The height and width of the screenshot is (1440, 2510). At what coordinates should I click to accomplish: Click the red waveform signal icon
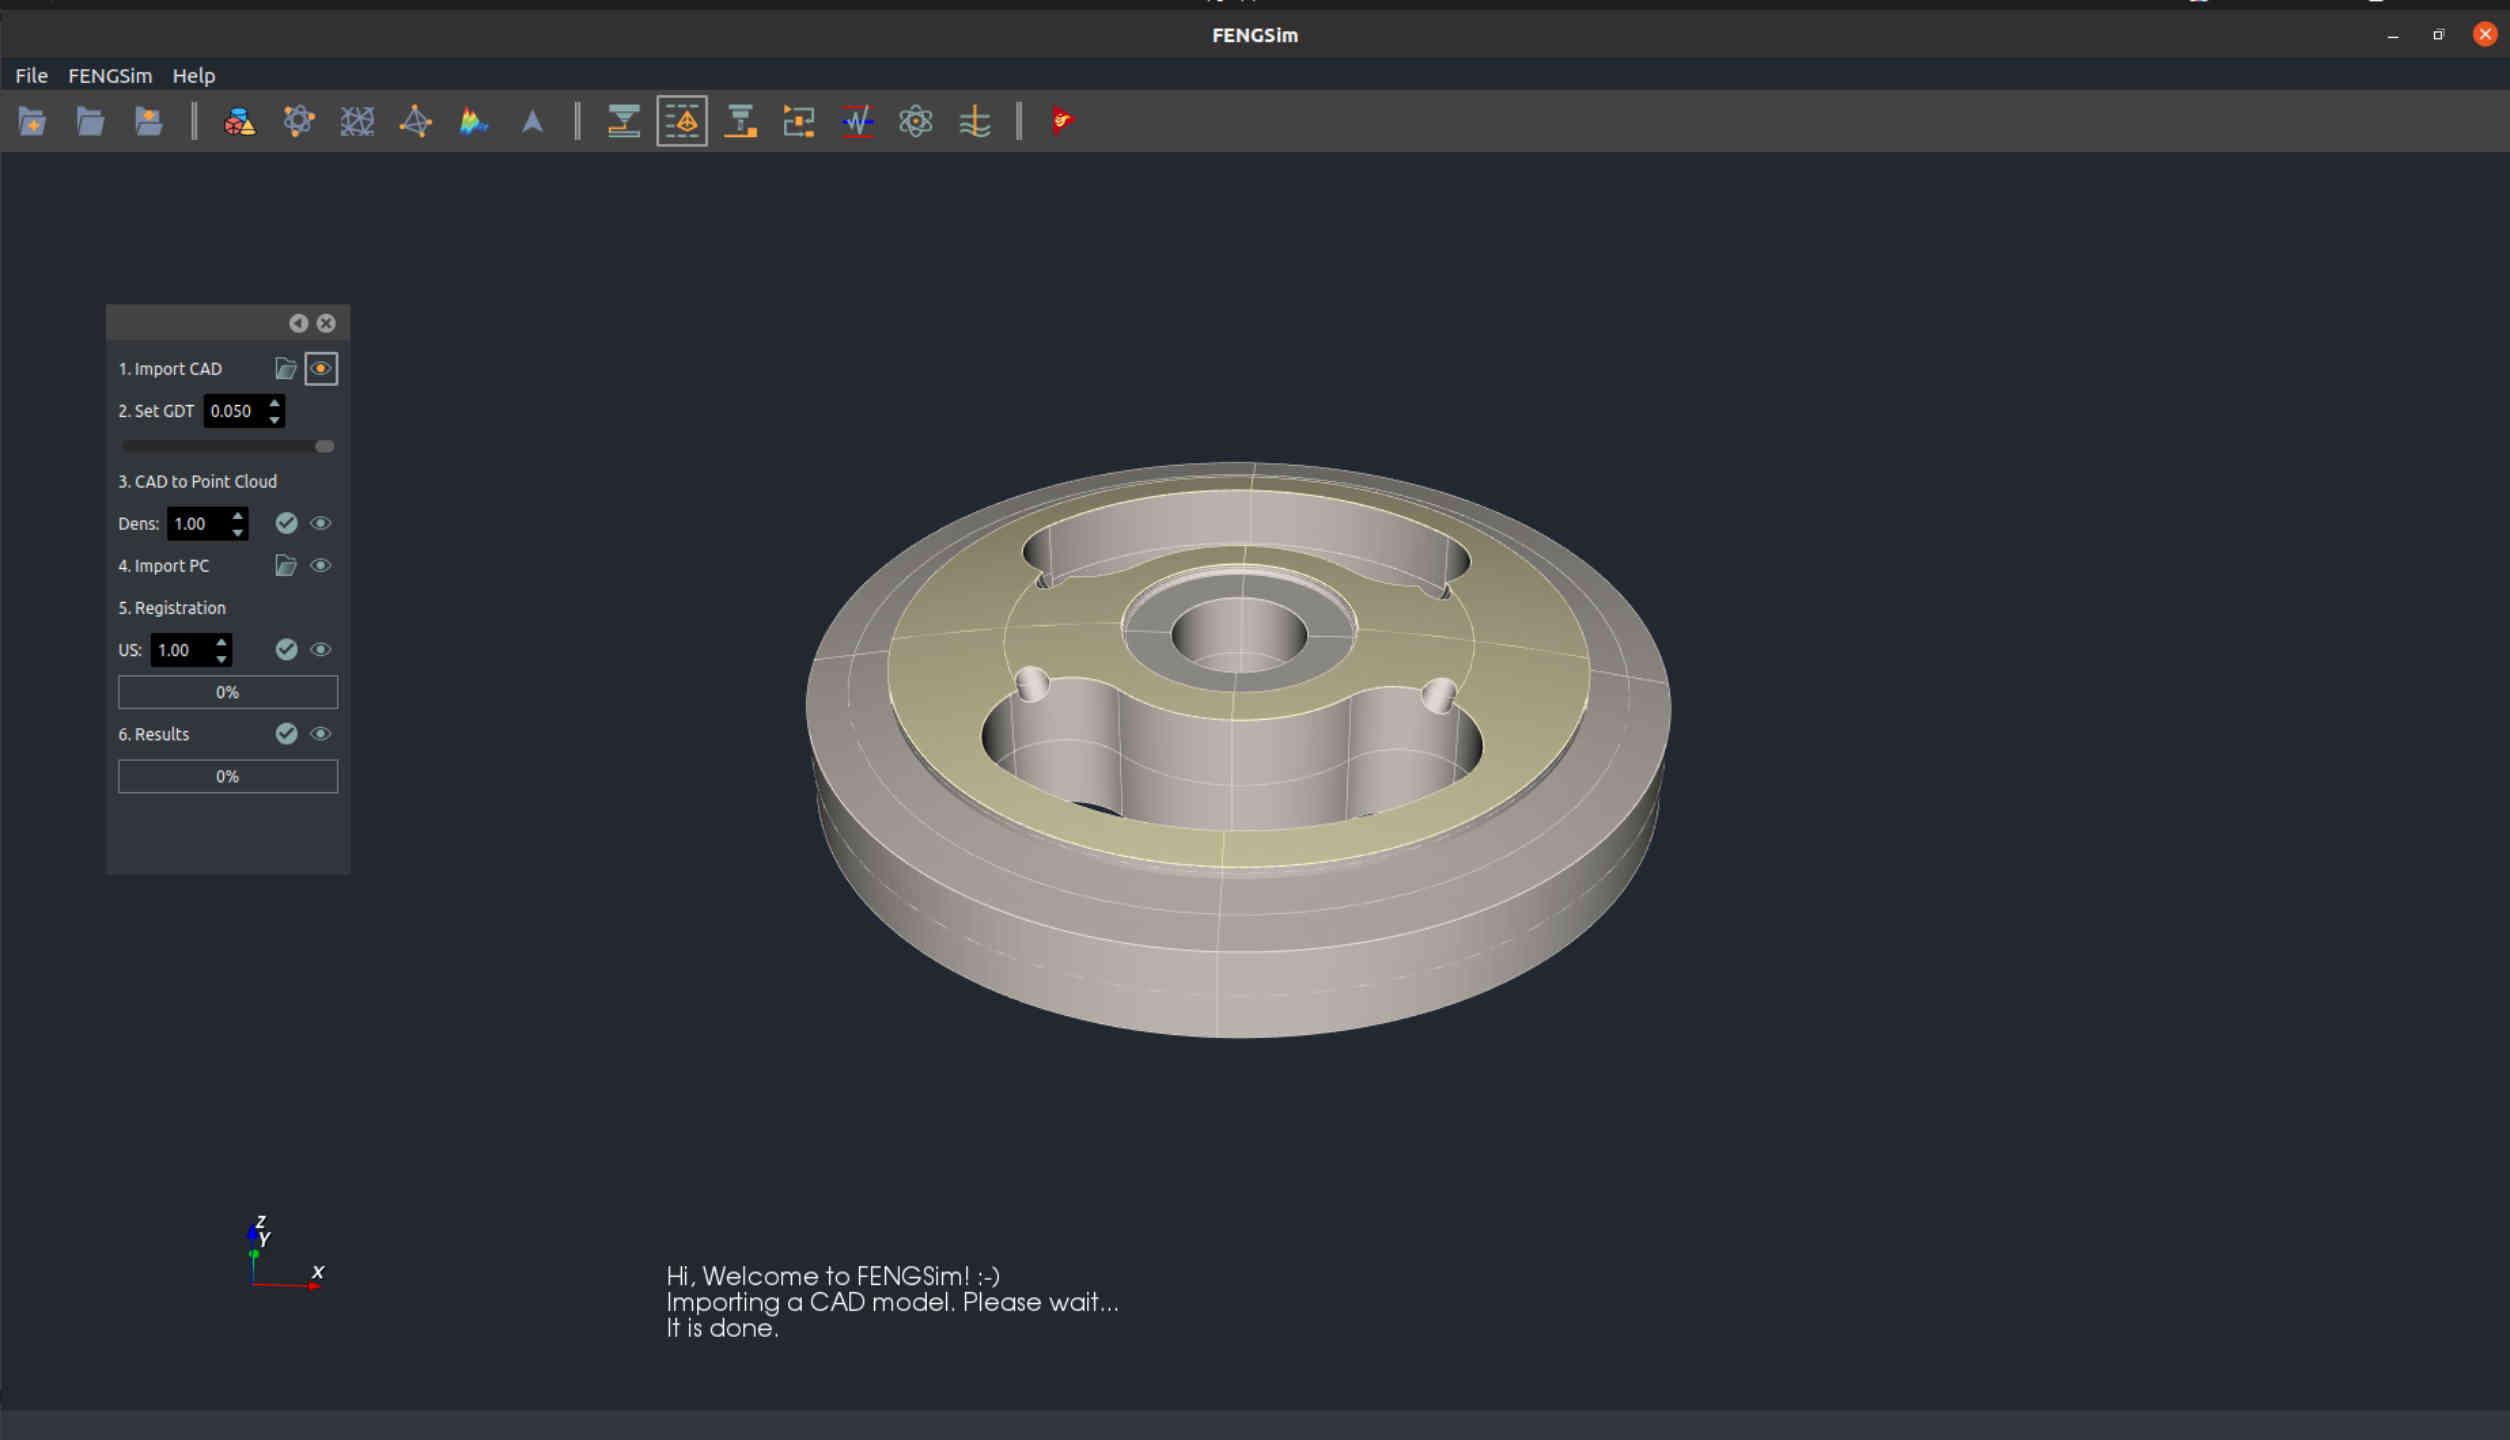[857, 122]
